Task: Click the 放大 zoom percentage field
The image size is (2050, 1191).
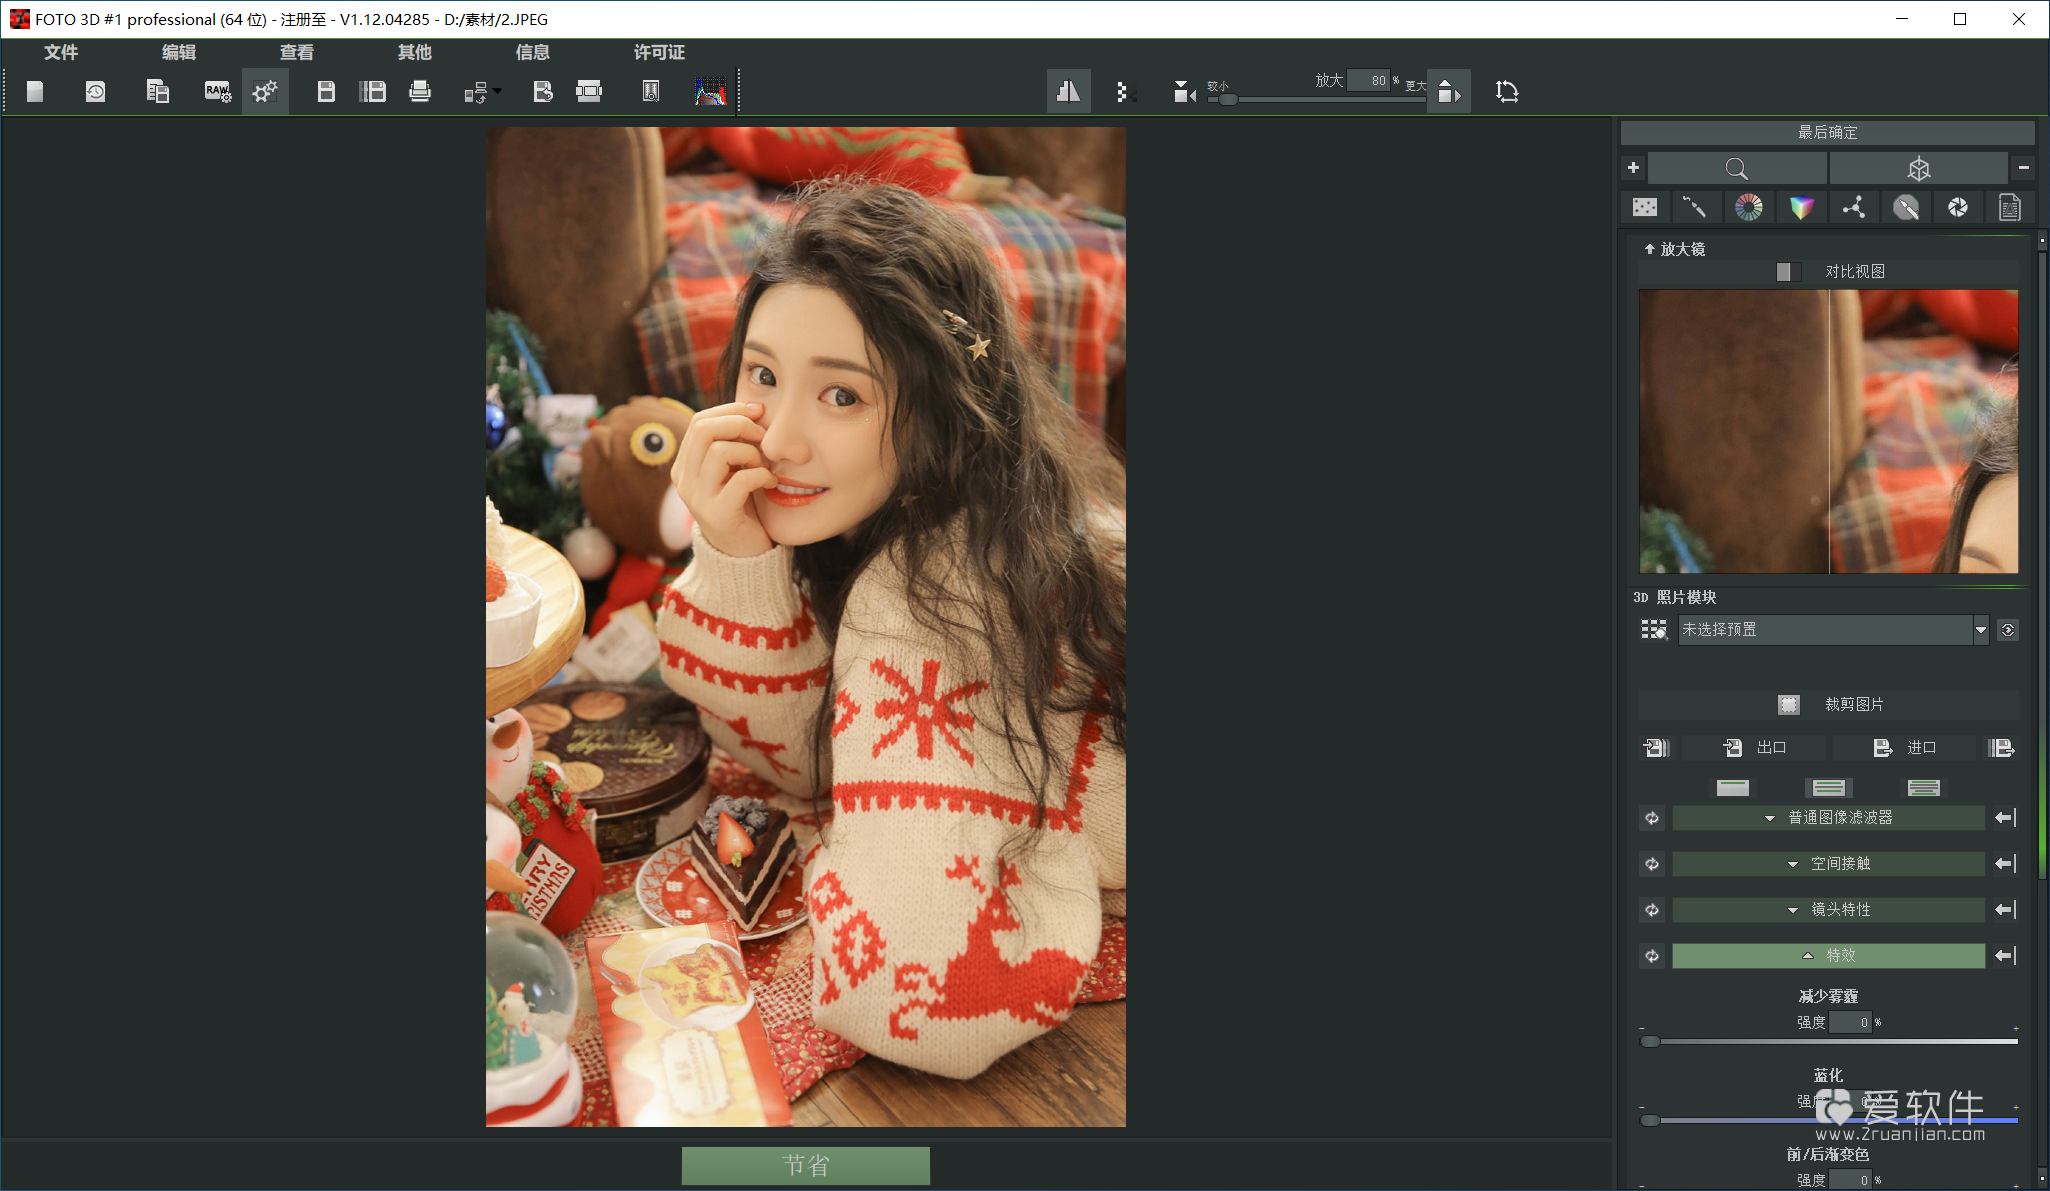Action: 1368,80
